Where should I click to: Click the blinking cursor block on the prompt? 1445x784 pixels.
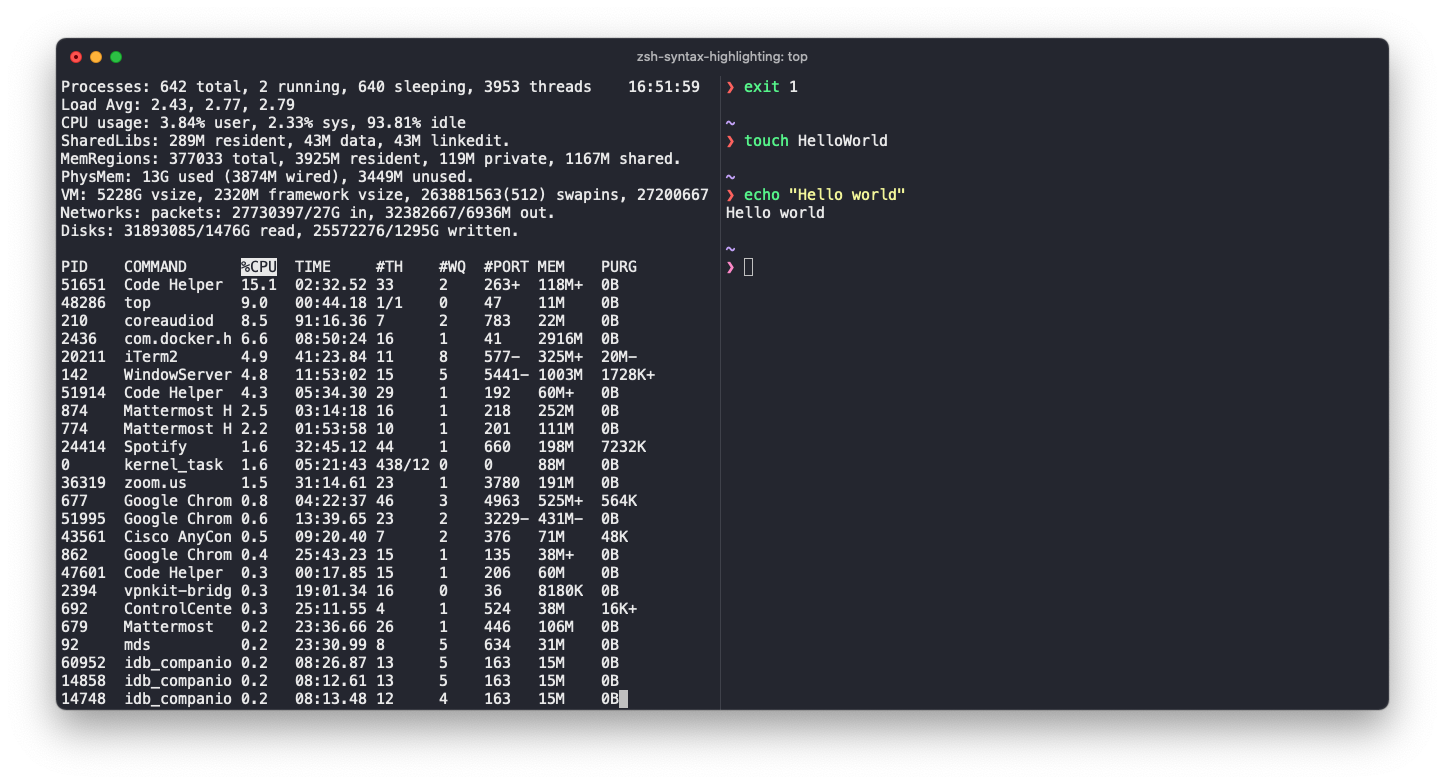point(749,266)
